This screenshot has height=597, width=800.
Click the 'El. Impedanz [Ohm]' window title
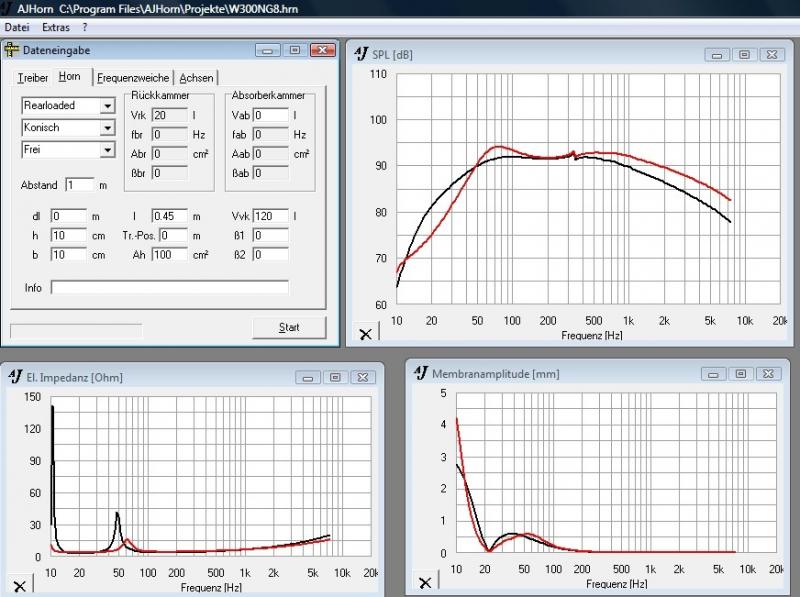[x=74, y=378]
